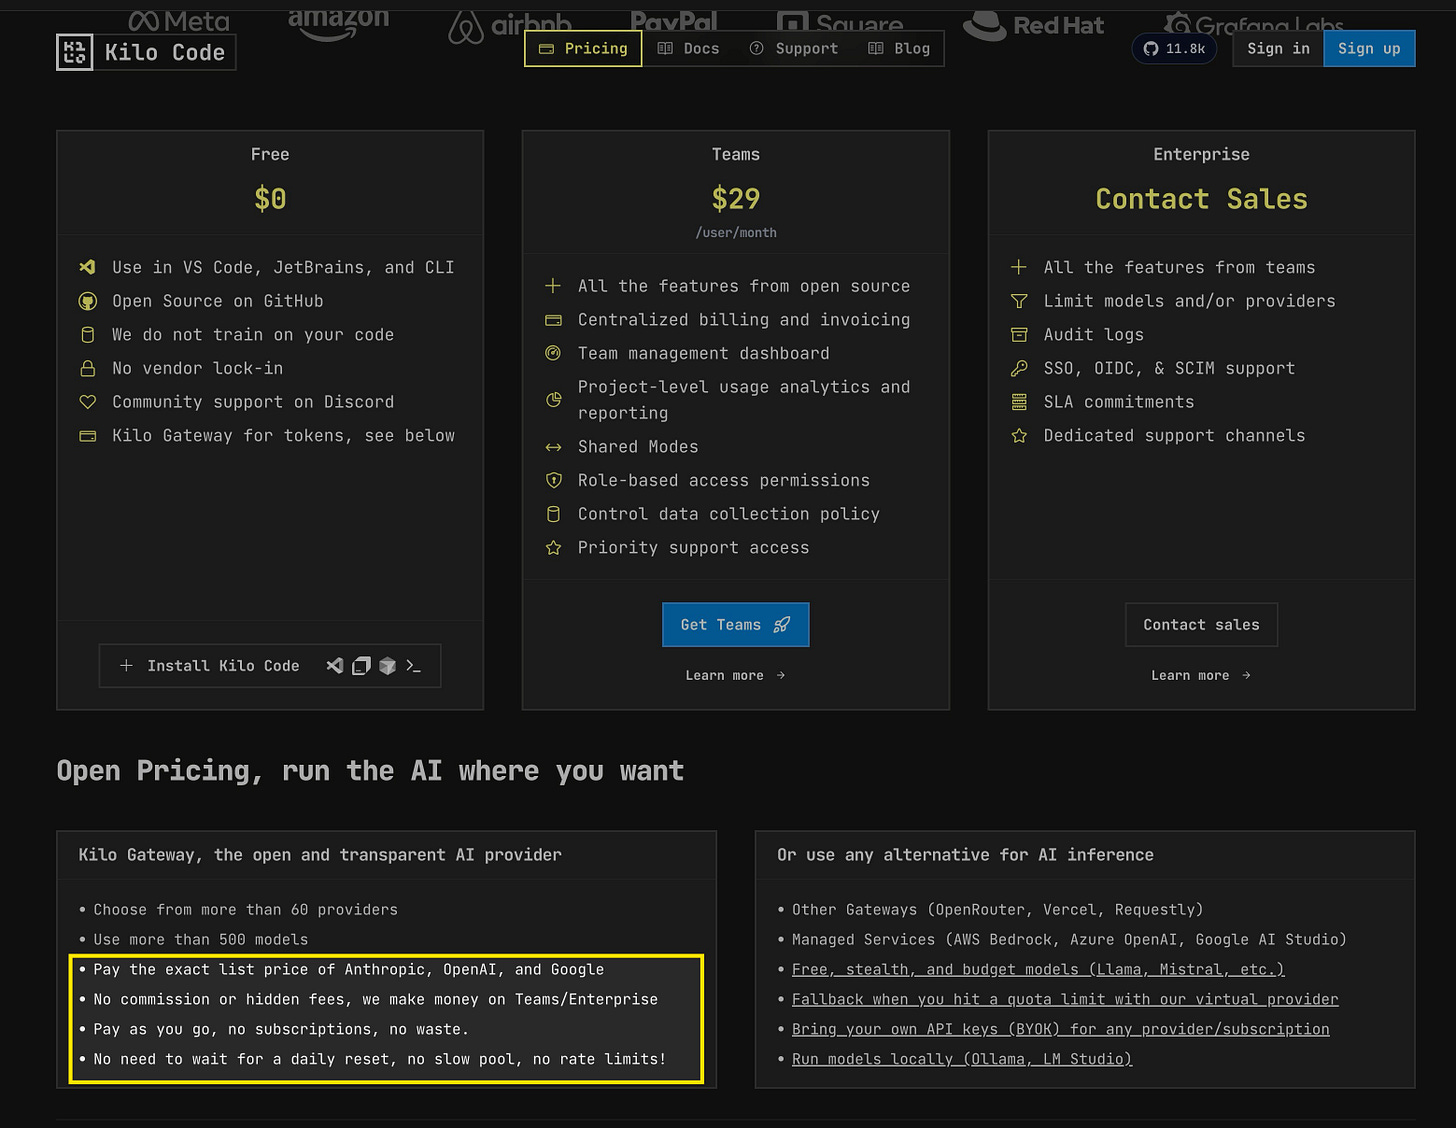1456x1128 pixels.
Task: Click pie chart icon beside Project-level usage analytics
Action: tap(553, 400)
